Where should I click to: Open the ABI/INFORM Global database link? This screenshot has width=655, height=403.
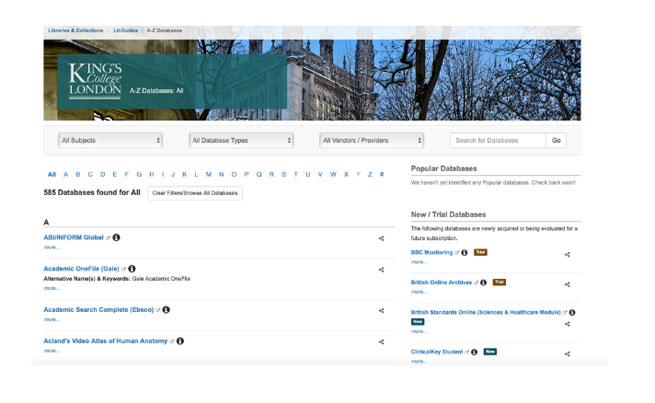tap(74, 237)
